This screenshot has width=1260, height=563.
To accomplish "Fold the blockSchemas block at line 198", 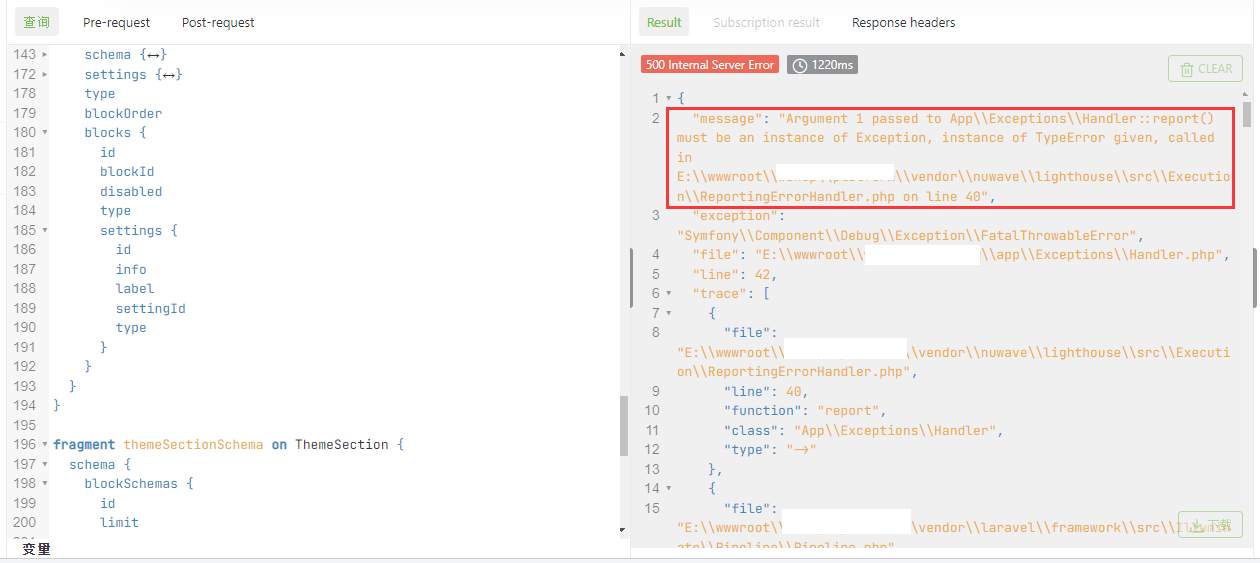I will [44, 484].
